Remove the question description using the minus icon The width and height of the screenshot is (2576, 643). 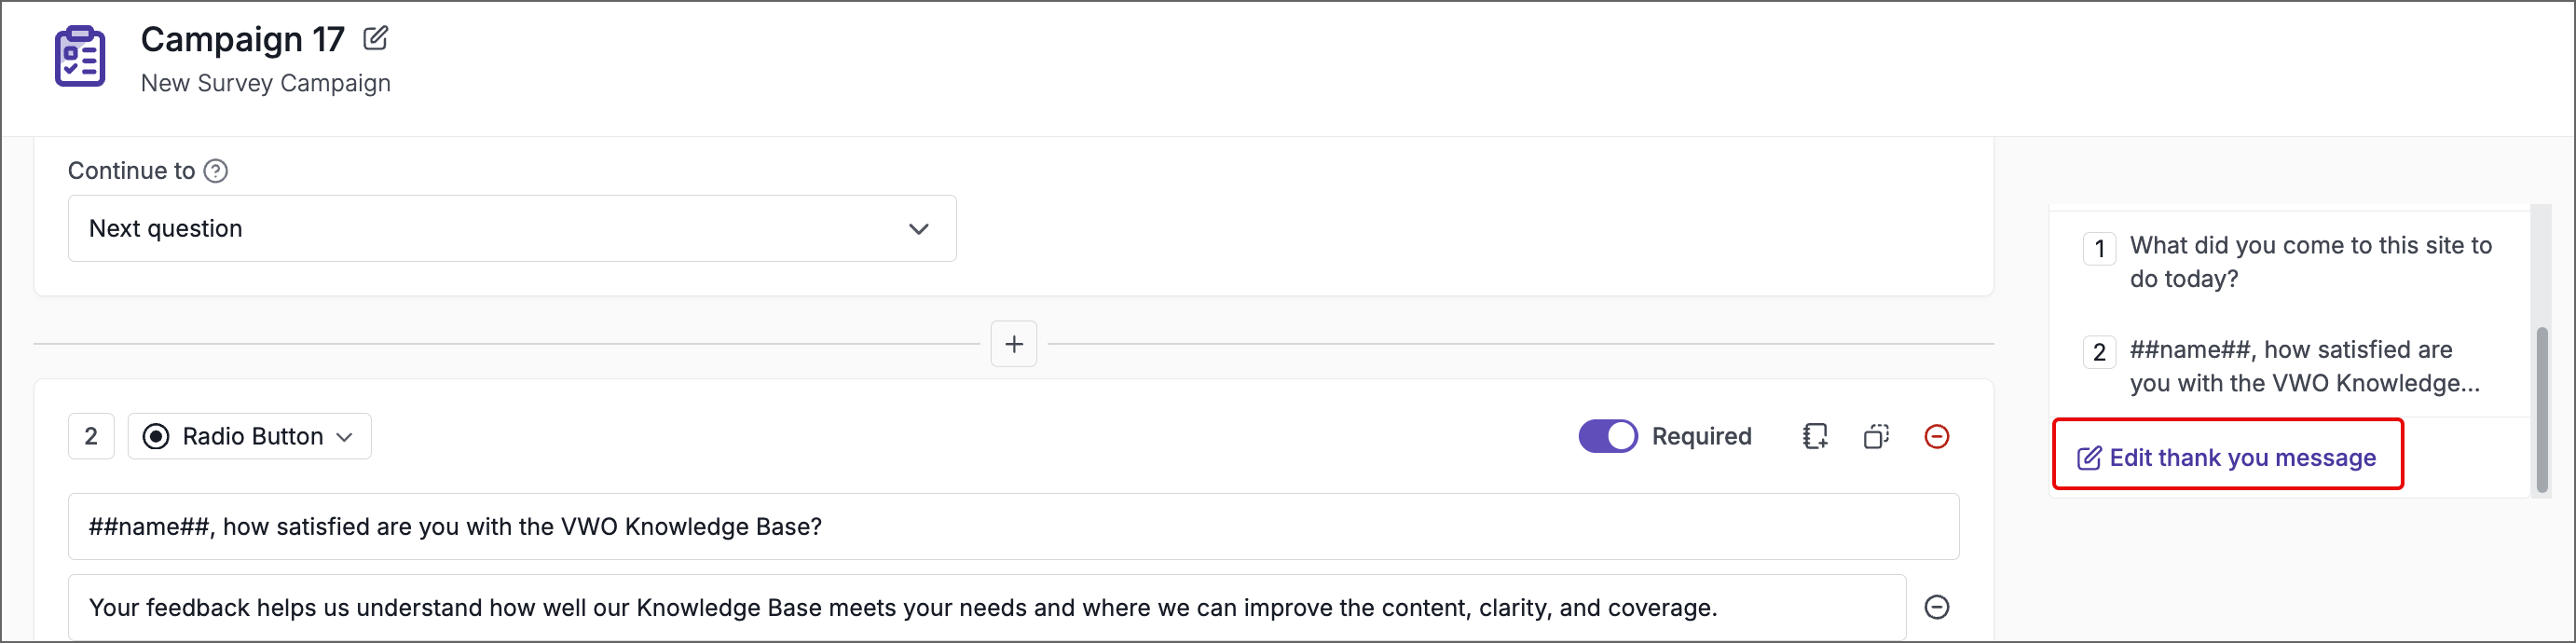(1938, 607)
